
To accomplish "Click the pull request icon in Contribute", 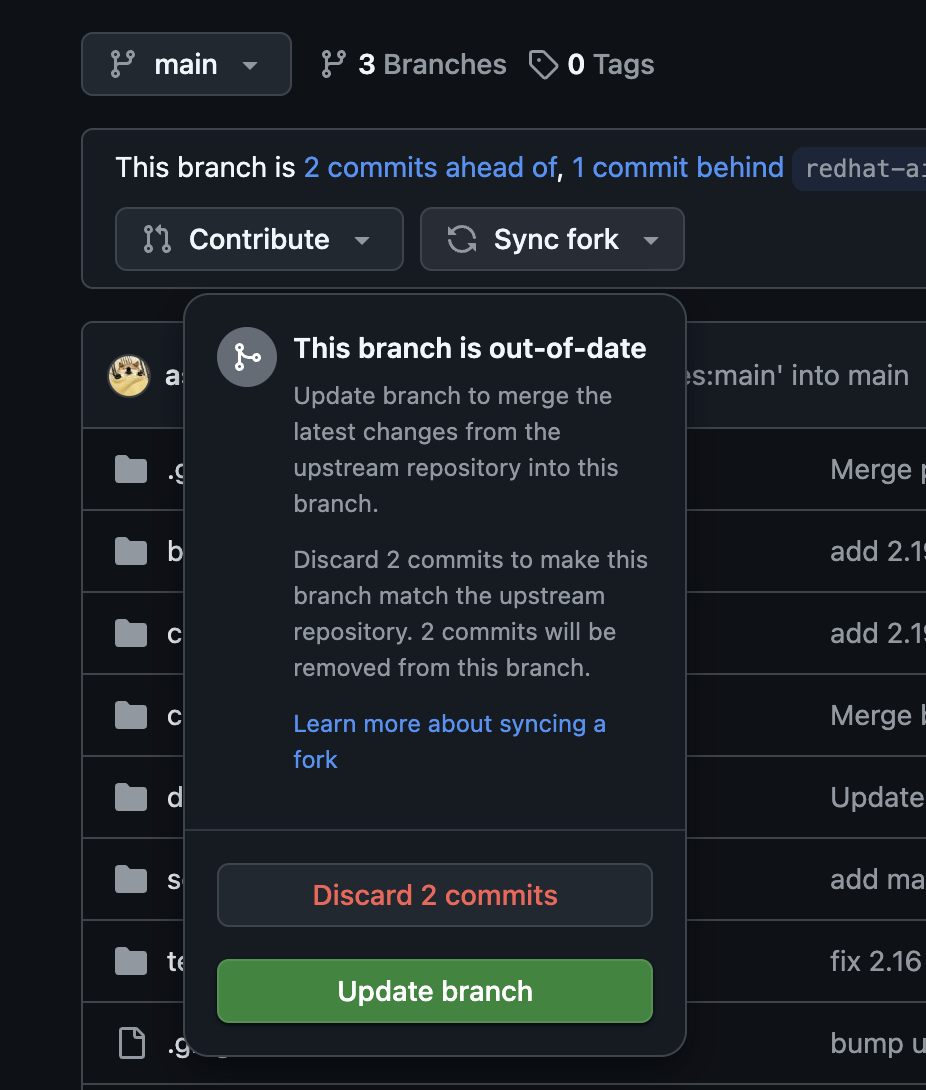I will click(x=157, y=239).
